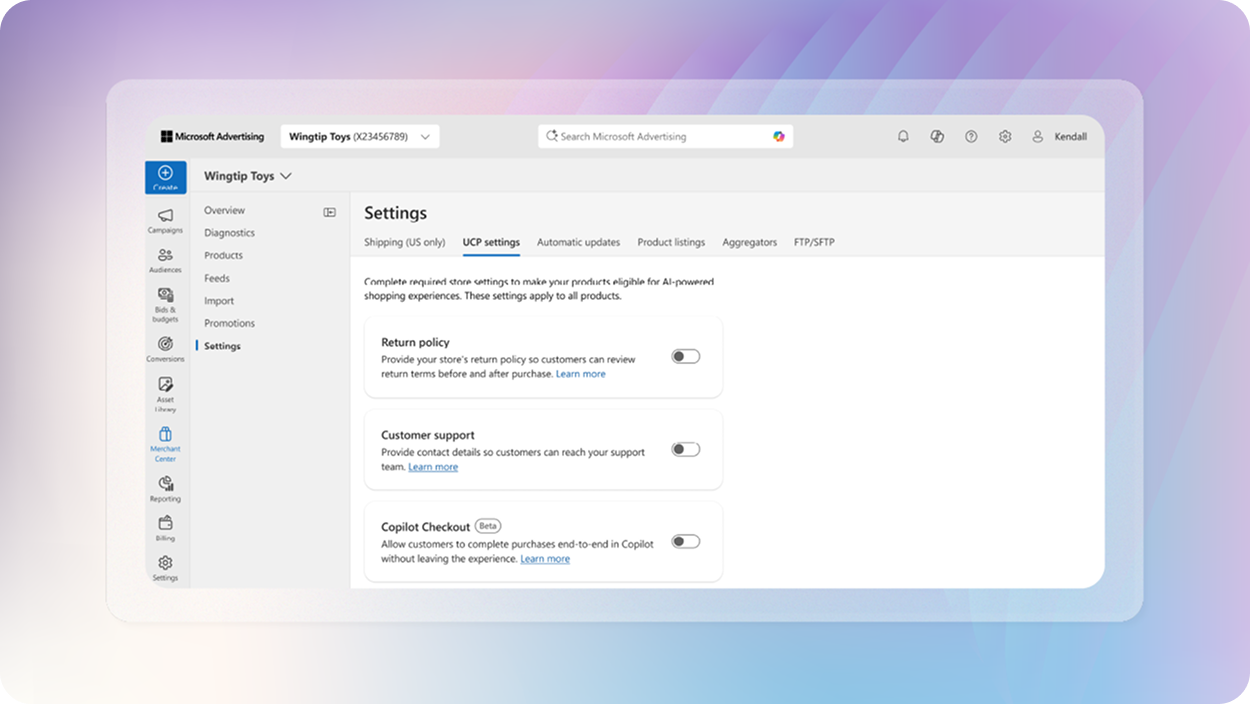Click Learn more under Return policy
Image resolution: width=1250 pixels, height=704 pixels.
coord(581,374)
